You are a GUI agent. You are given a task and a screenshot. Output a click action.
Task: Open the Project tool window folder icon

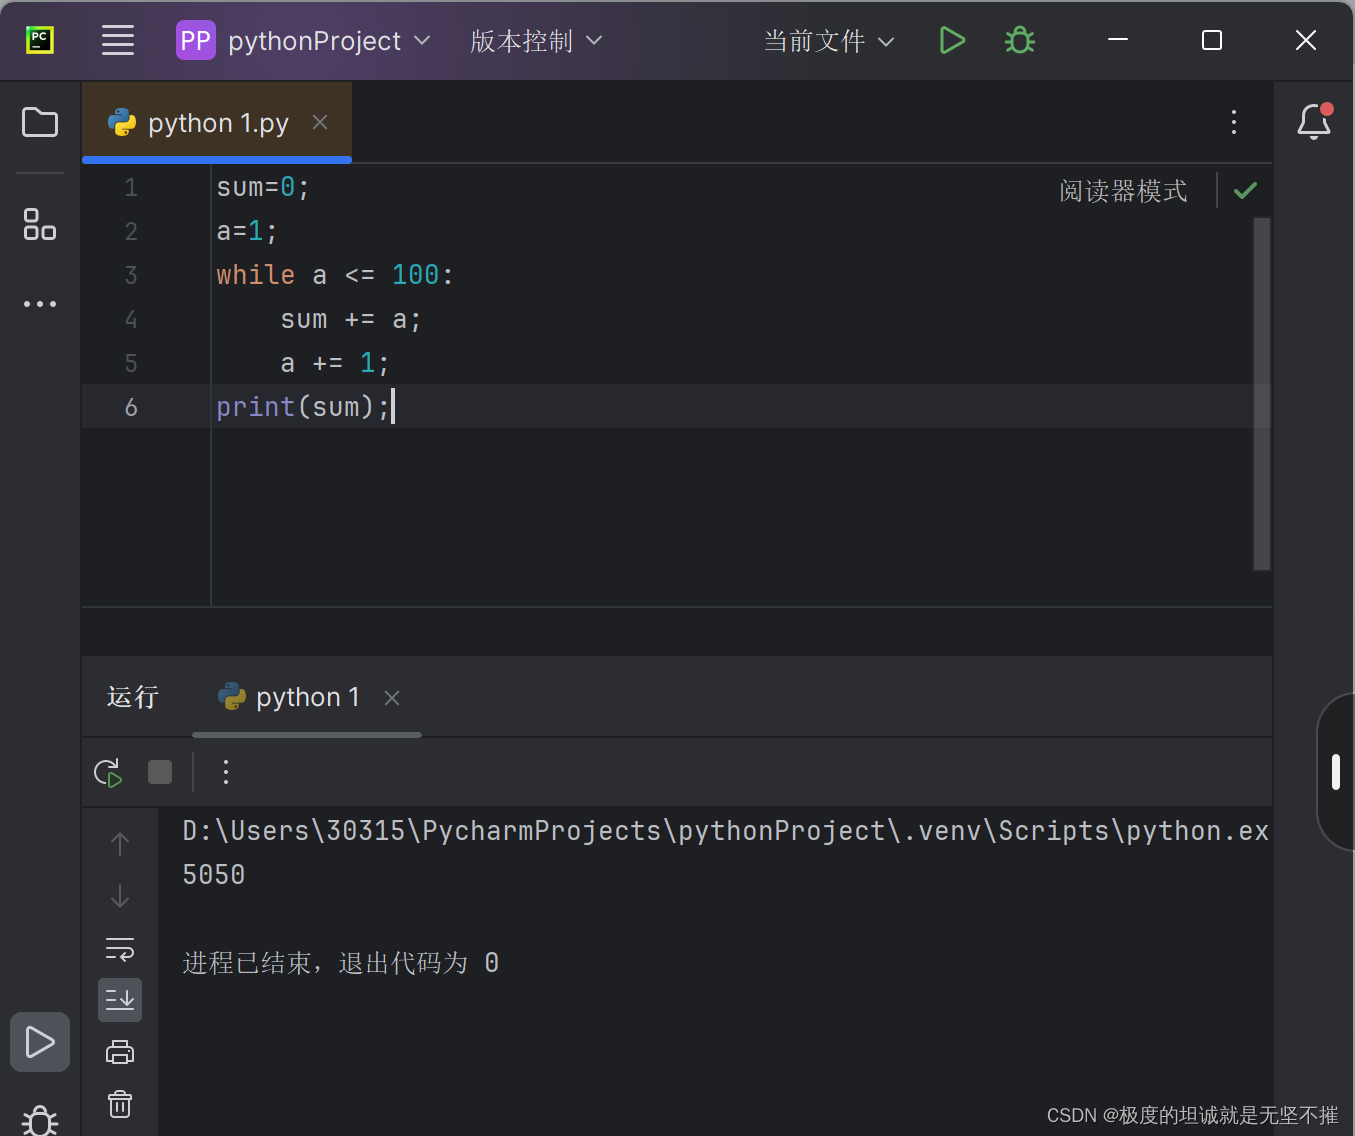pos(39,122)
